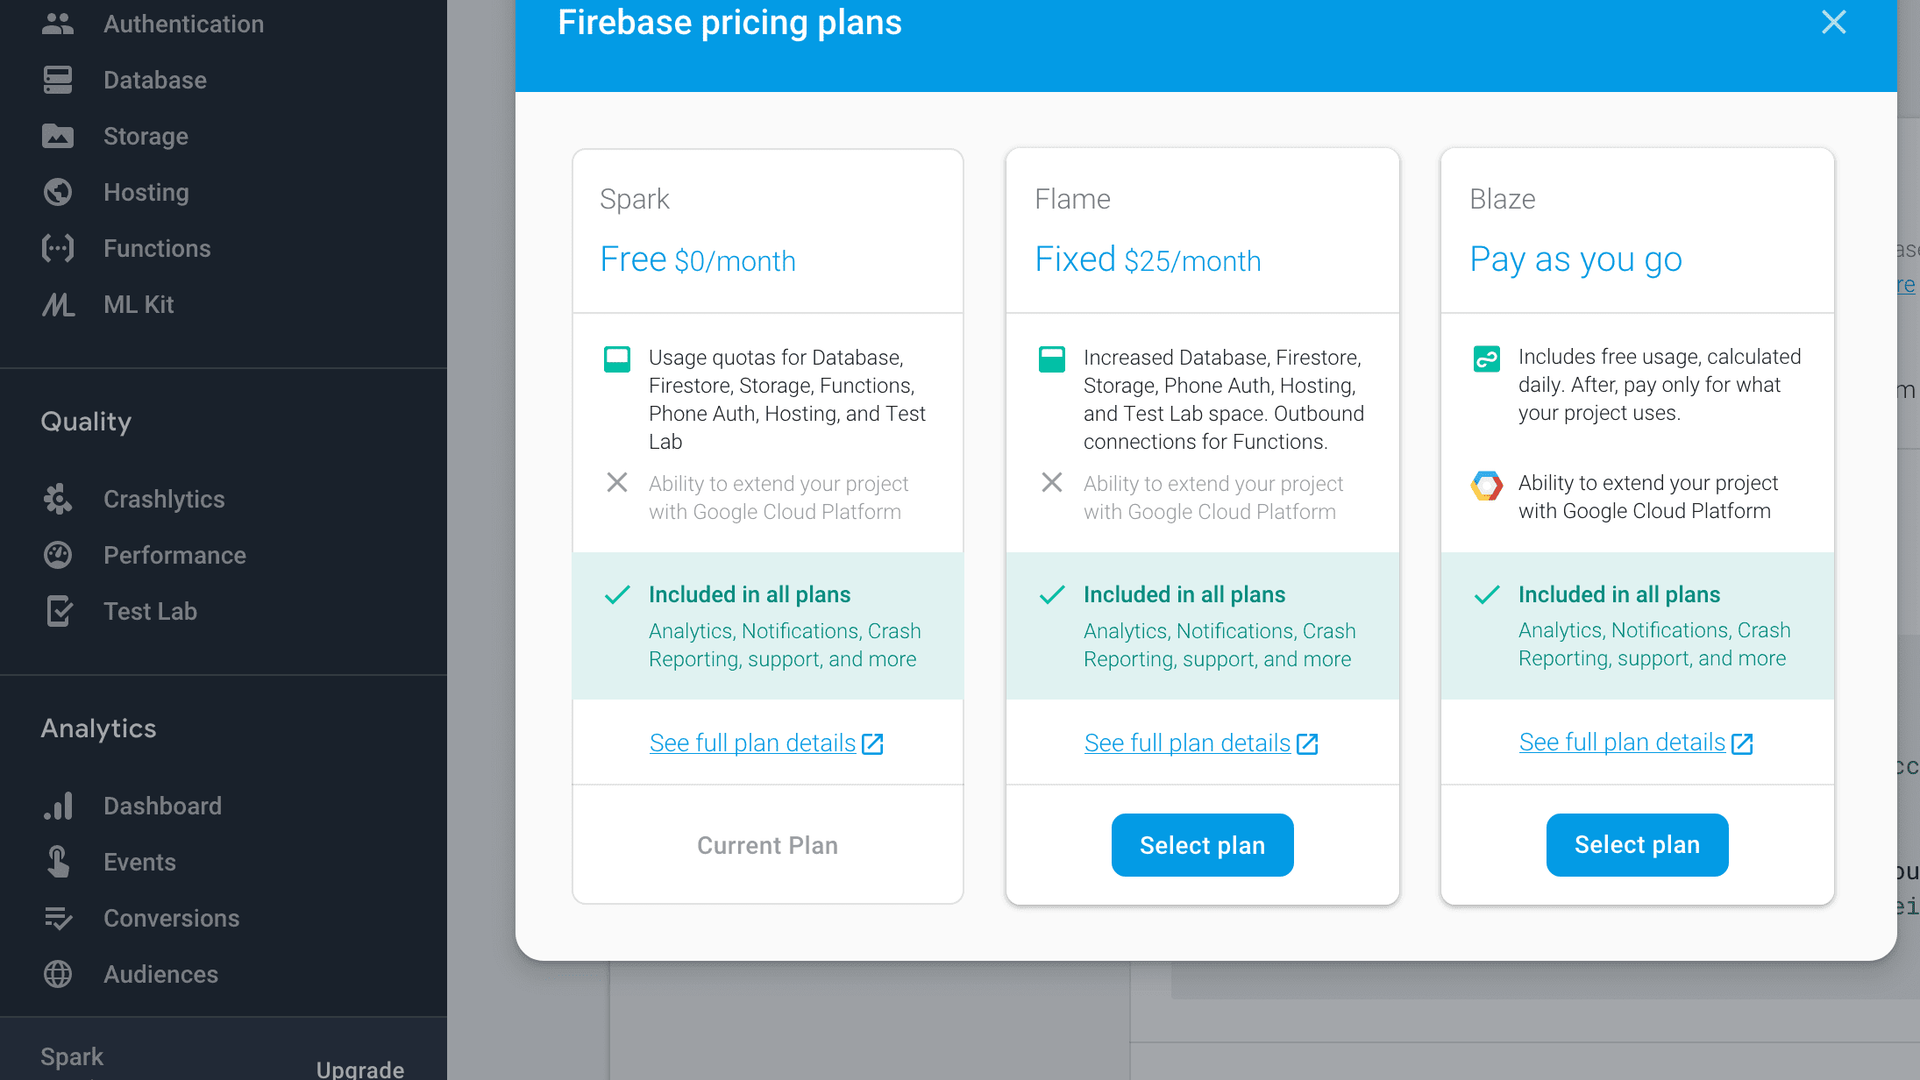
Task: Click the Authentication people icon
Action: [58, 24]
